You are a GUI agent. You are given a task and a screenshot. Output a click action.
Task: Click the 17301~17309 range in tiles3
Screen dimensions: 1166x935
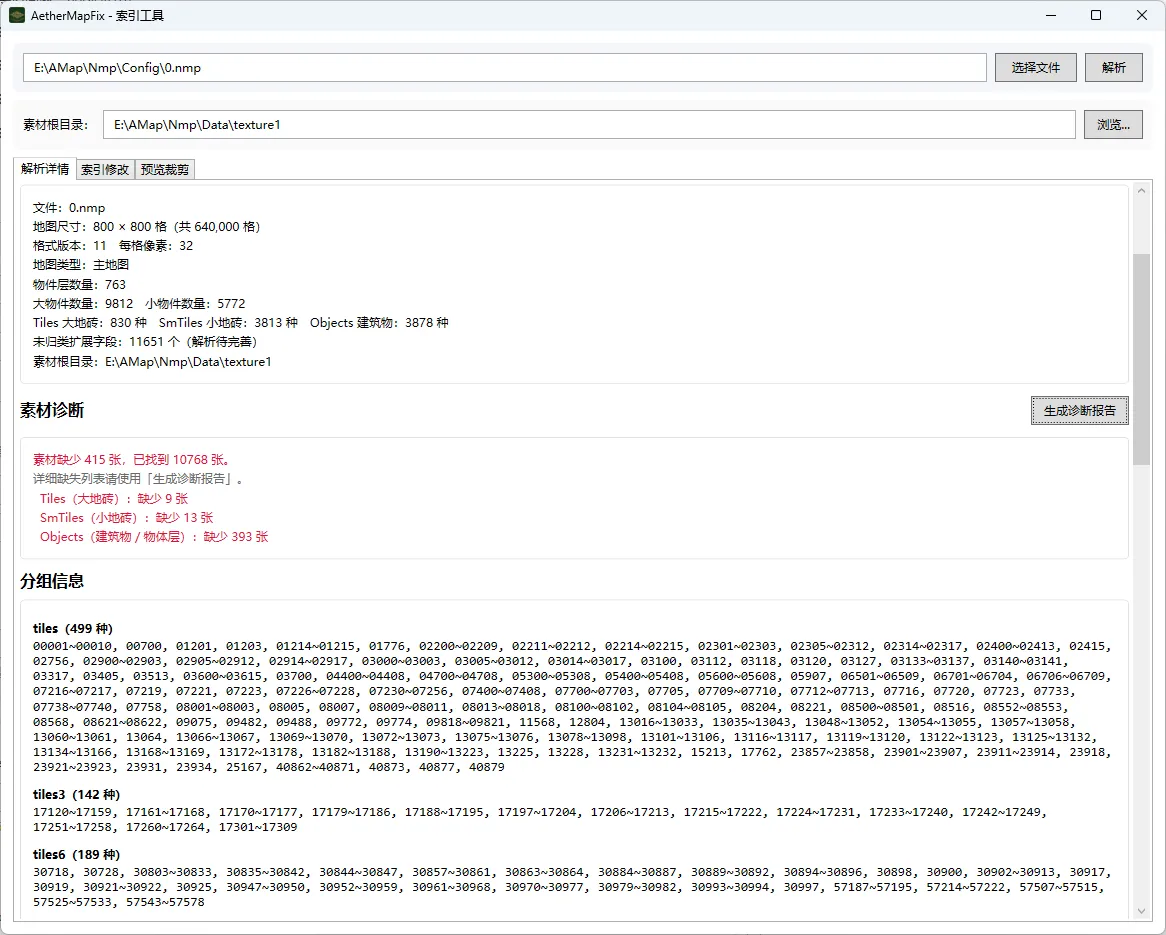pyautogui.click(x=258, y=827)
